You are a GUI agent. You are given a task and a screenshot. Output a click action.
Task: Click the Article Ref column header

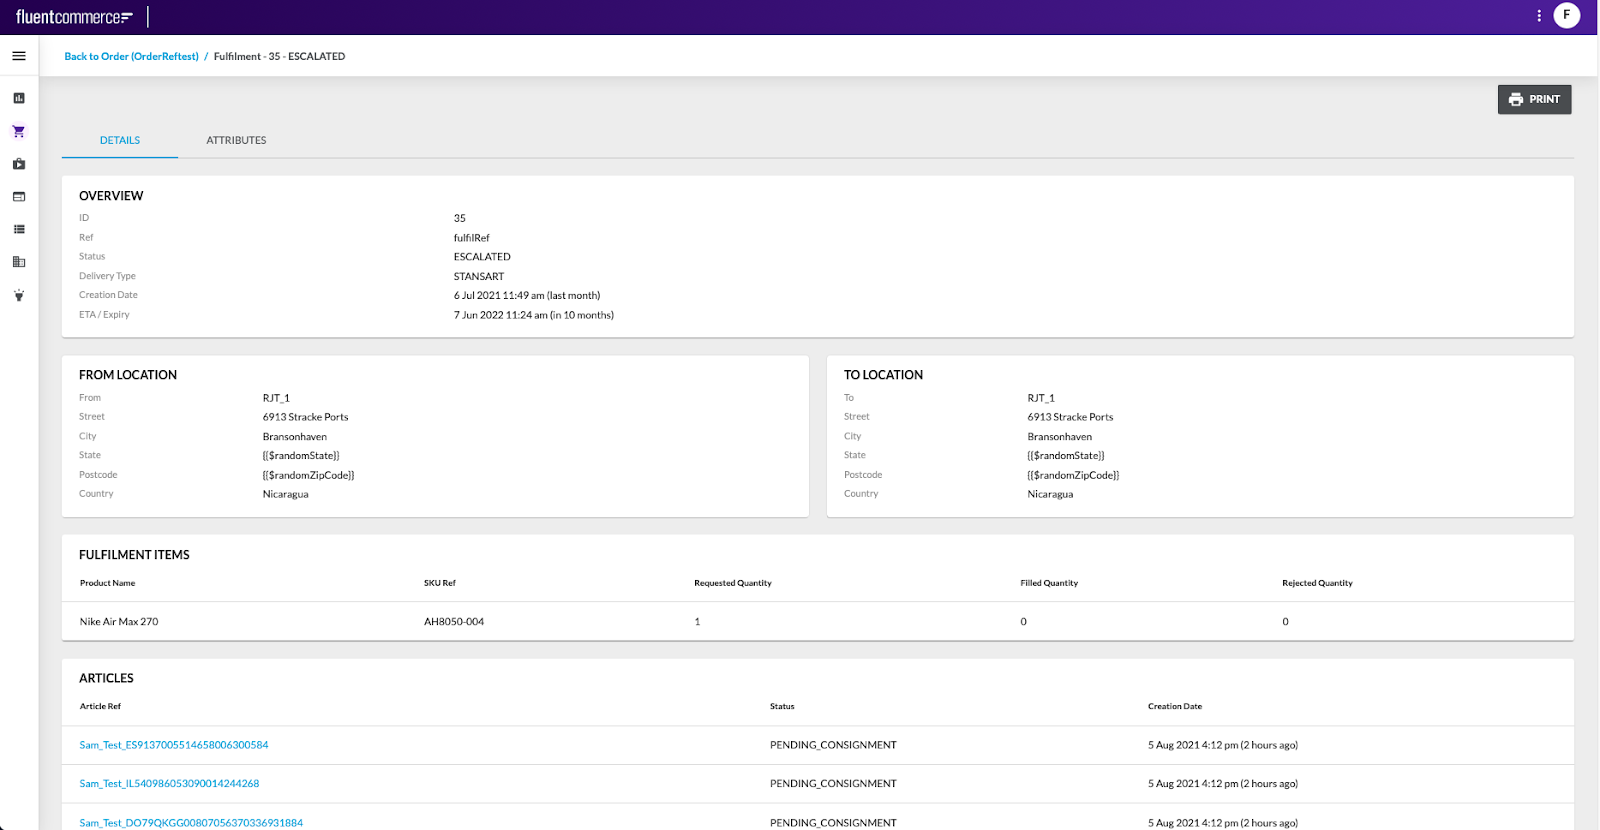click(100, 706)
